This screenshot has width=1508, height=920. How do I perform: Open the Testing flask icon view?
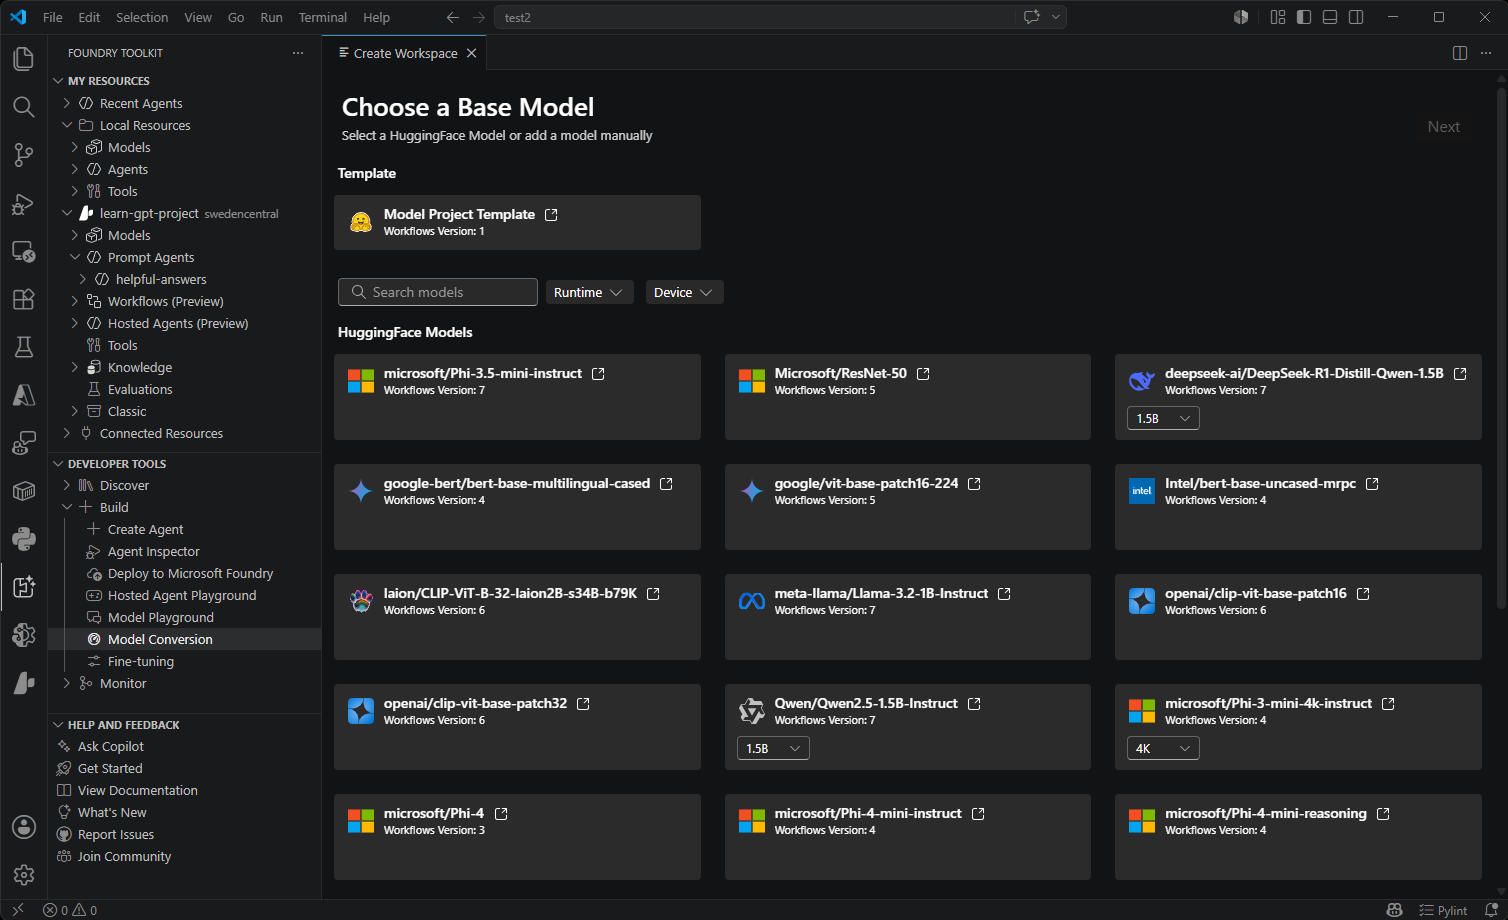pyautogui.click(x=24, y=347)
